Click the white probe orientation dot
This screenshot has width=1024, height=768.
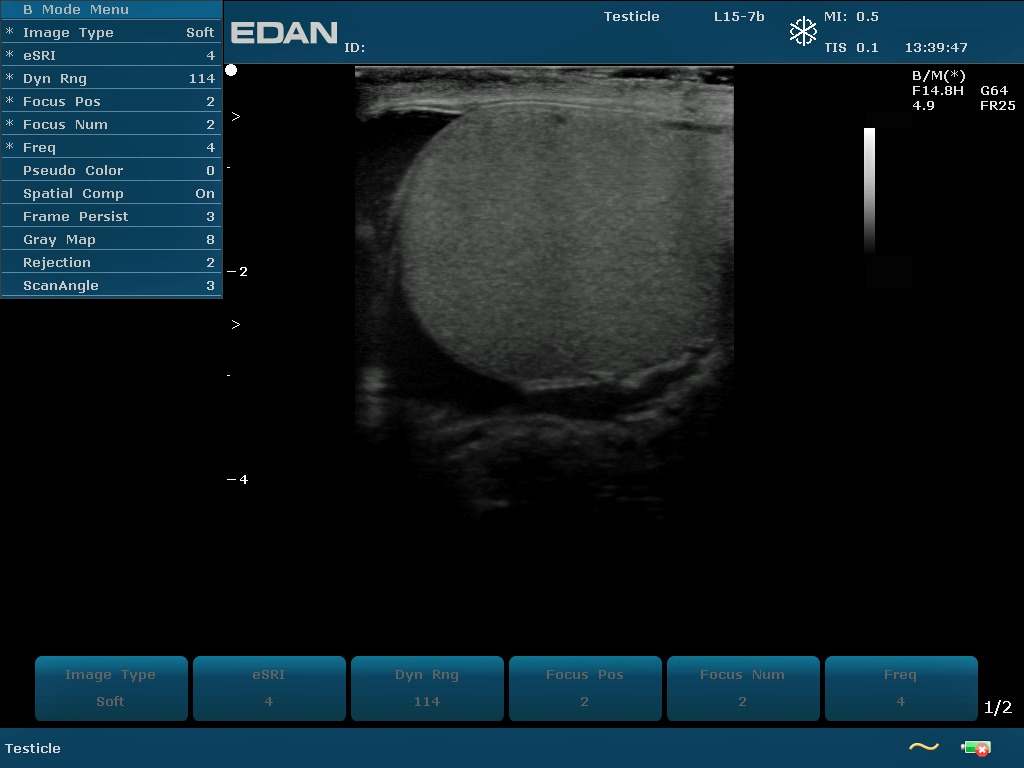[231, 70]
